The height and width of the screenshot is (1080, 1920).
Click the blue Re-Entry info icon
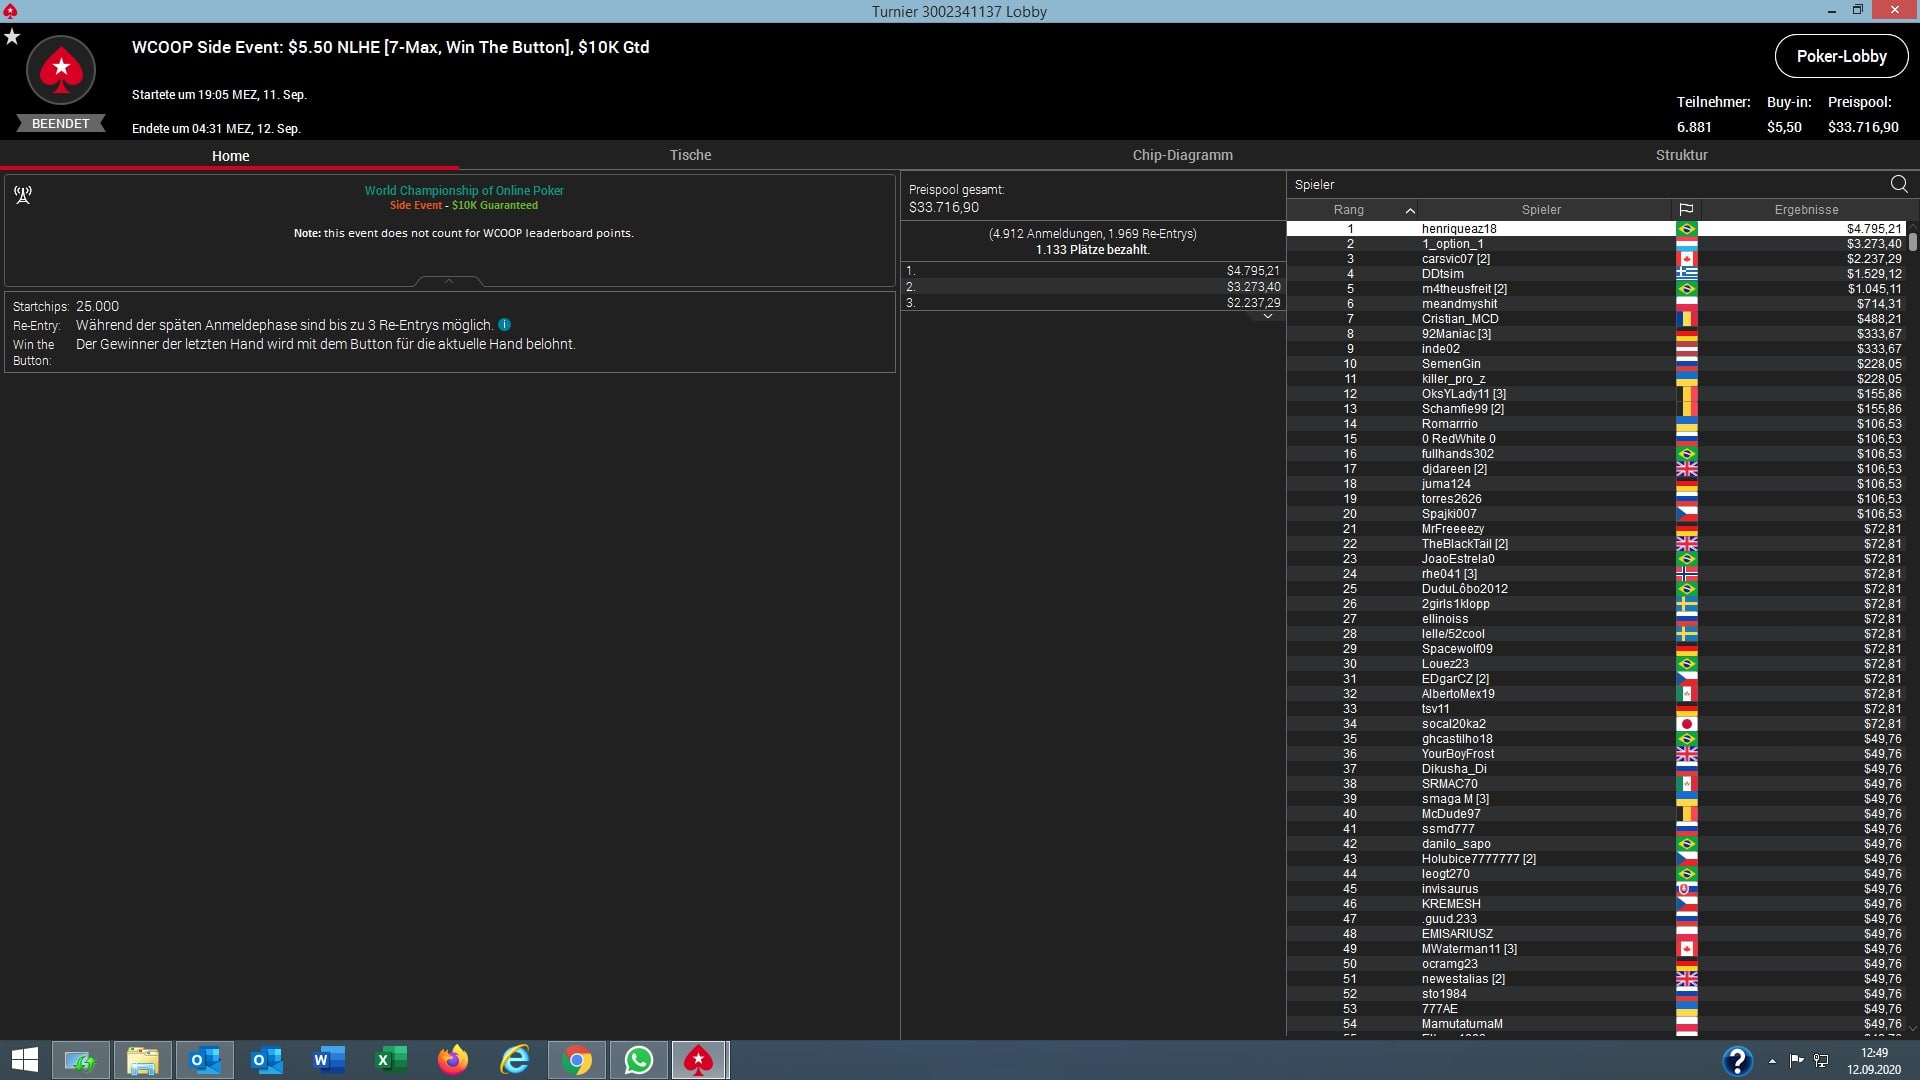tap(505, 325)
